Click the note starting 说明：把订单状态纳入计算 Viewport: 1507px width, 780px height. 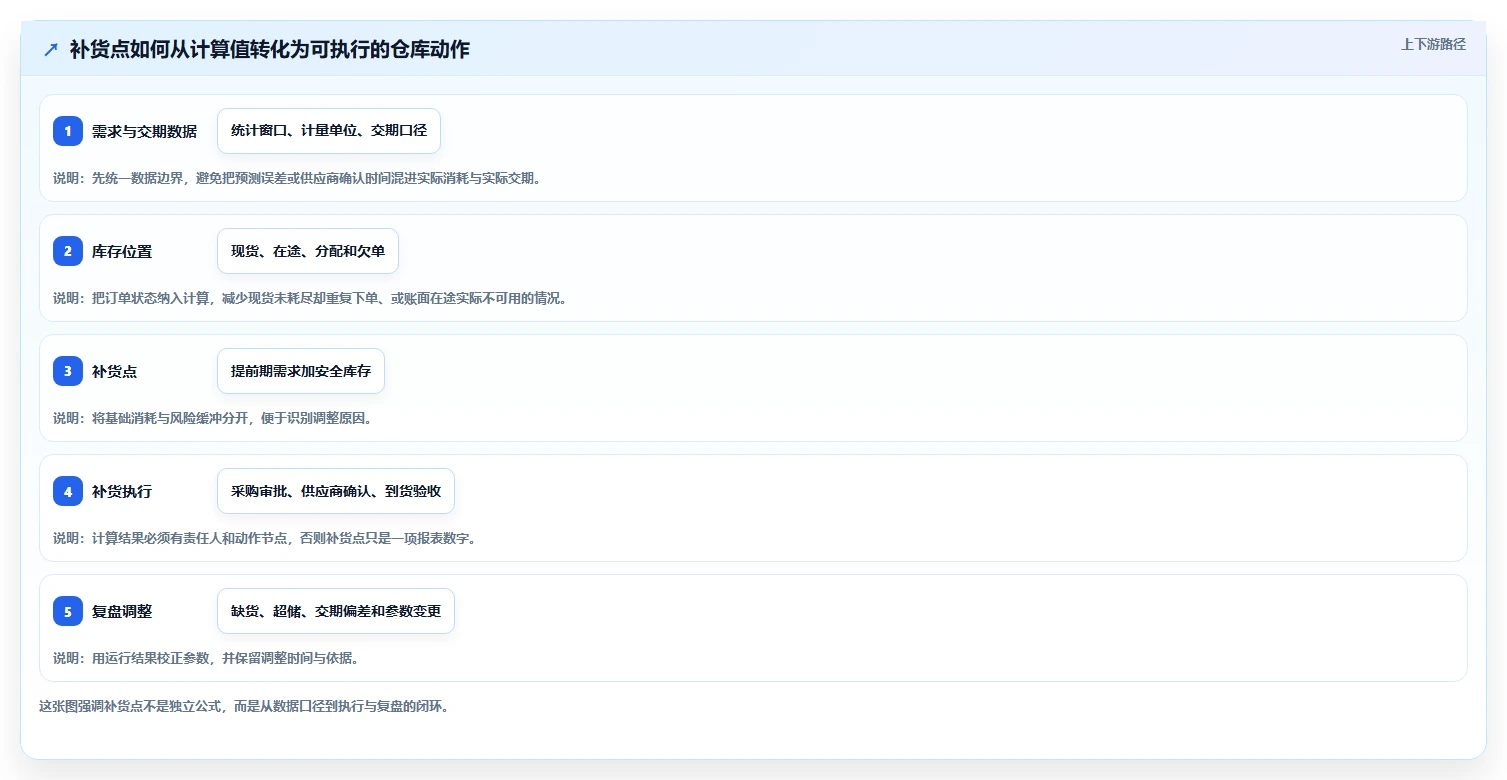click(310, 298)
